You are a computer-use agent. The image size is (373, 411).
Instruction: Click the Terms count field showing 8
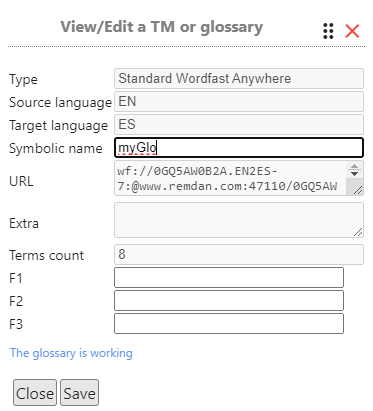coord(239,254)
